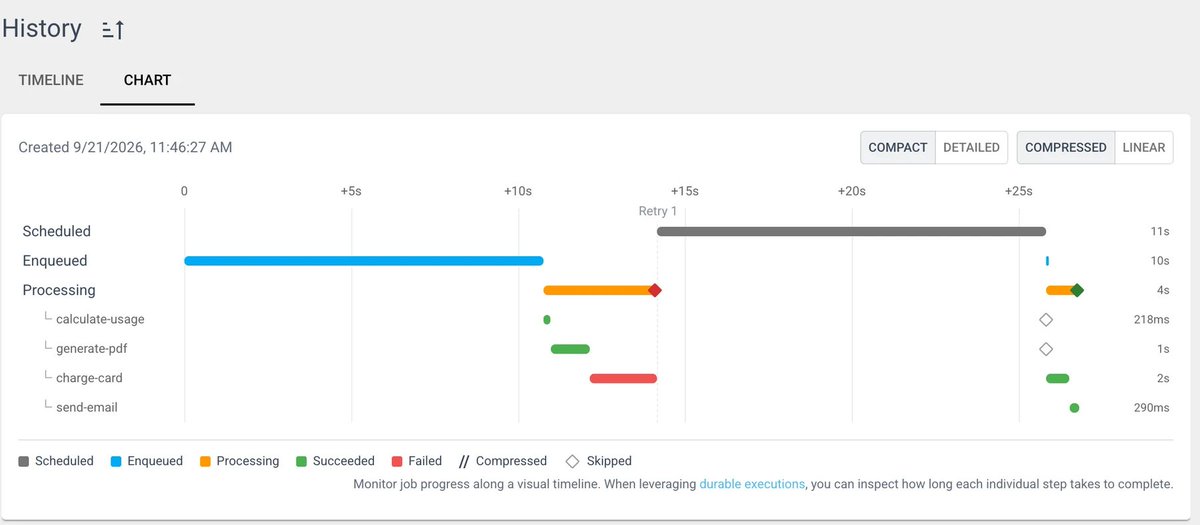Click the small blue Enqueued retry marker
This screenshot has height=525, width=1200.
1047,261
